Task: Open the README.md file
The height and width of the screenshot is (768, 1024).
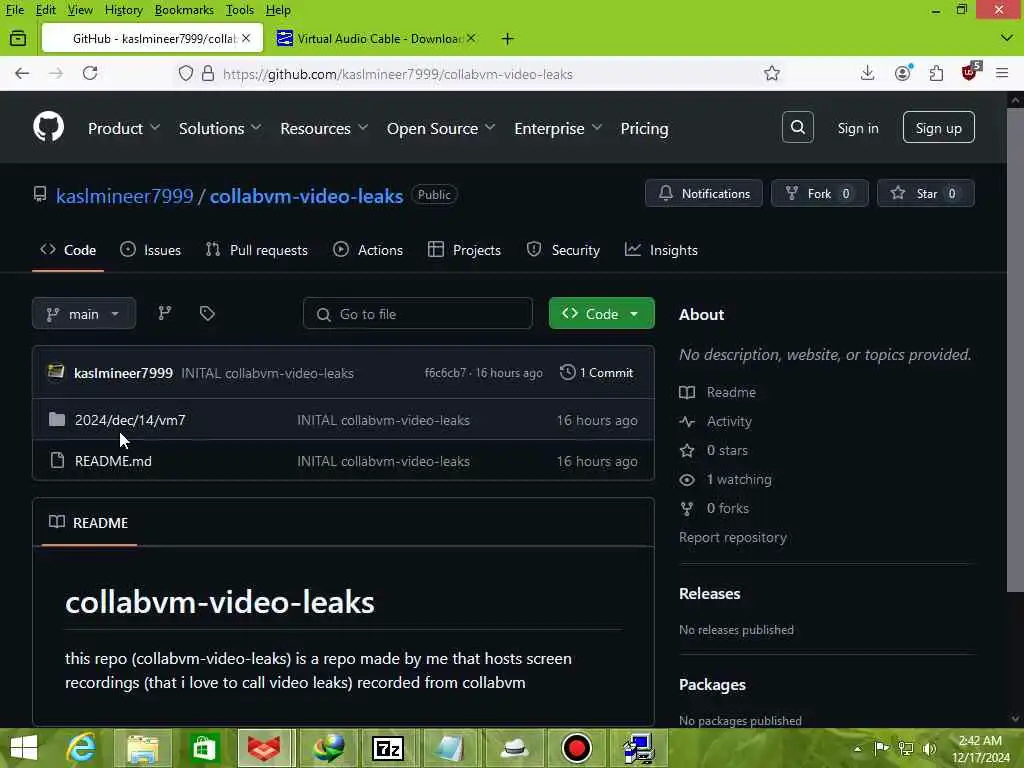Action: [113, 461]
